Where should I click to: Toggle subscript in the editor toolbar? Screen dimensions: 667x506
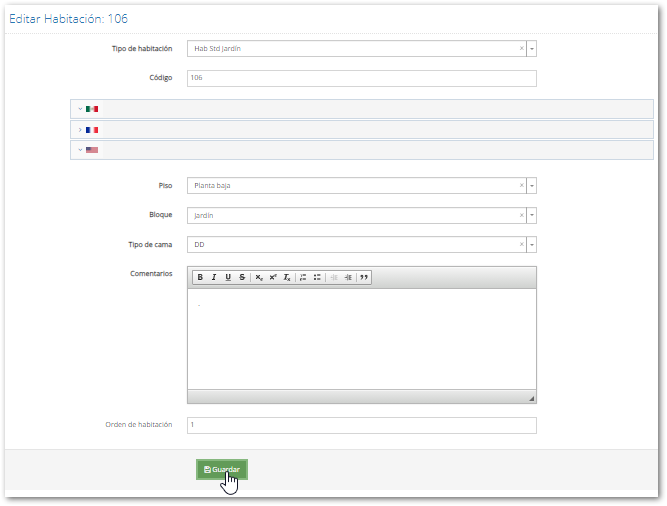pos(259,277)
